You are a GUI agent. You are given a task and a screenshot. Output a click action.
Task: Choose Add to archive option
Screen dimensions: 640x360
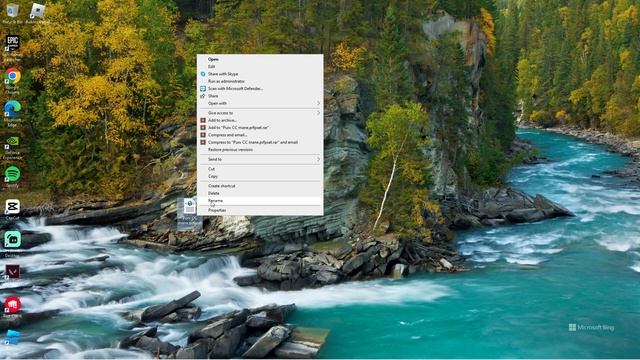coord(260,120)
